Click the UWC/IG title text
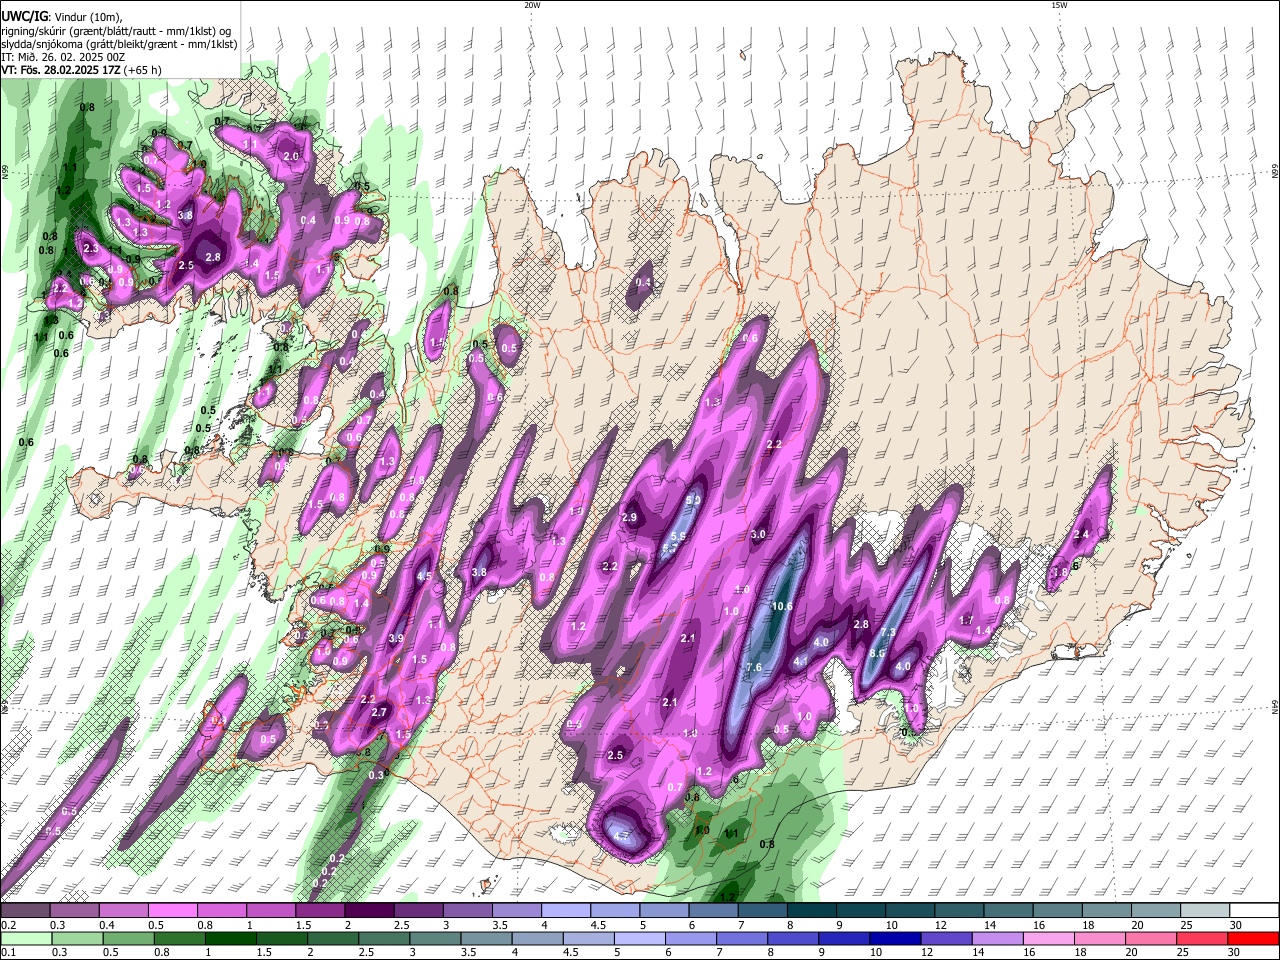The image size is (1280, 960). pyautogui.click(x=23, y=17)
